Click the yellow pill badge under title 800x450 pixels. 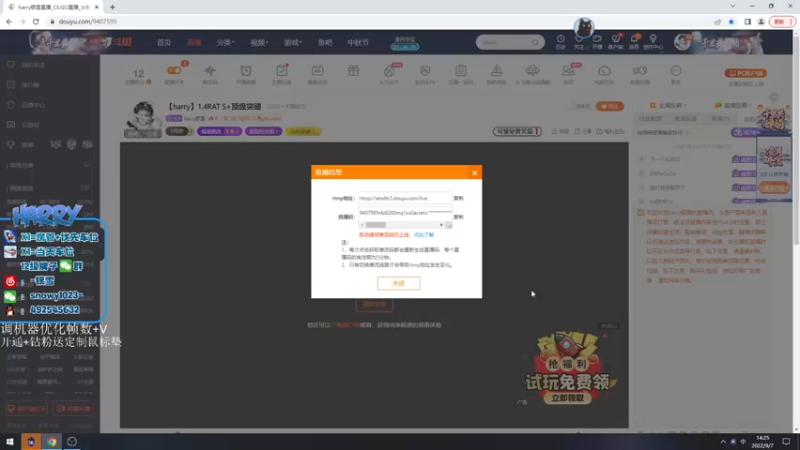pyautogui.click(x=303, y=132)
